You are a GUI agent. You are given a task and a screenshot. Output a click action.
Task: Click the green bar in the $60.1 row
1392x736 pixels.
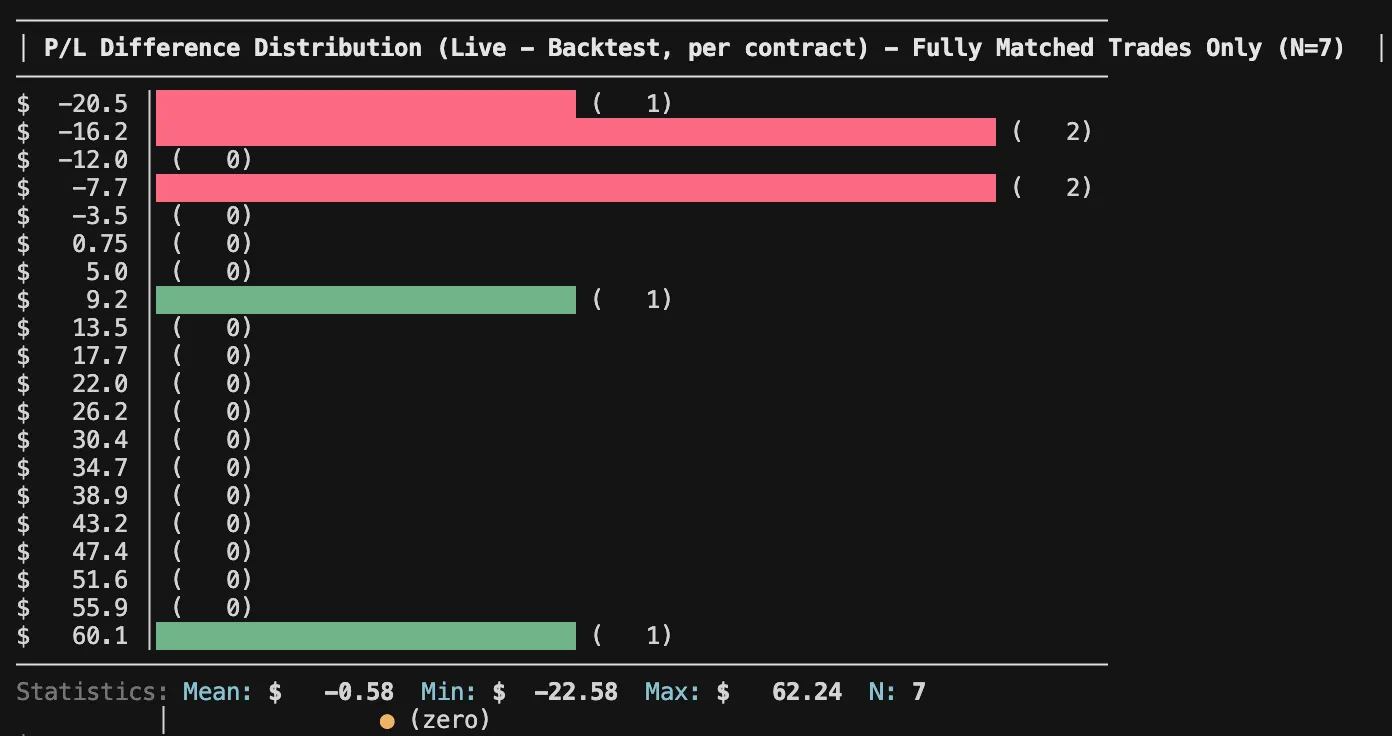[x=366, y=636]
